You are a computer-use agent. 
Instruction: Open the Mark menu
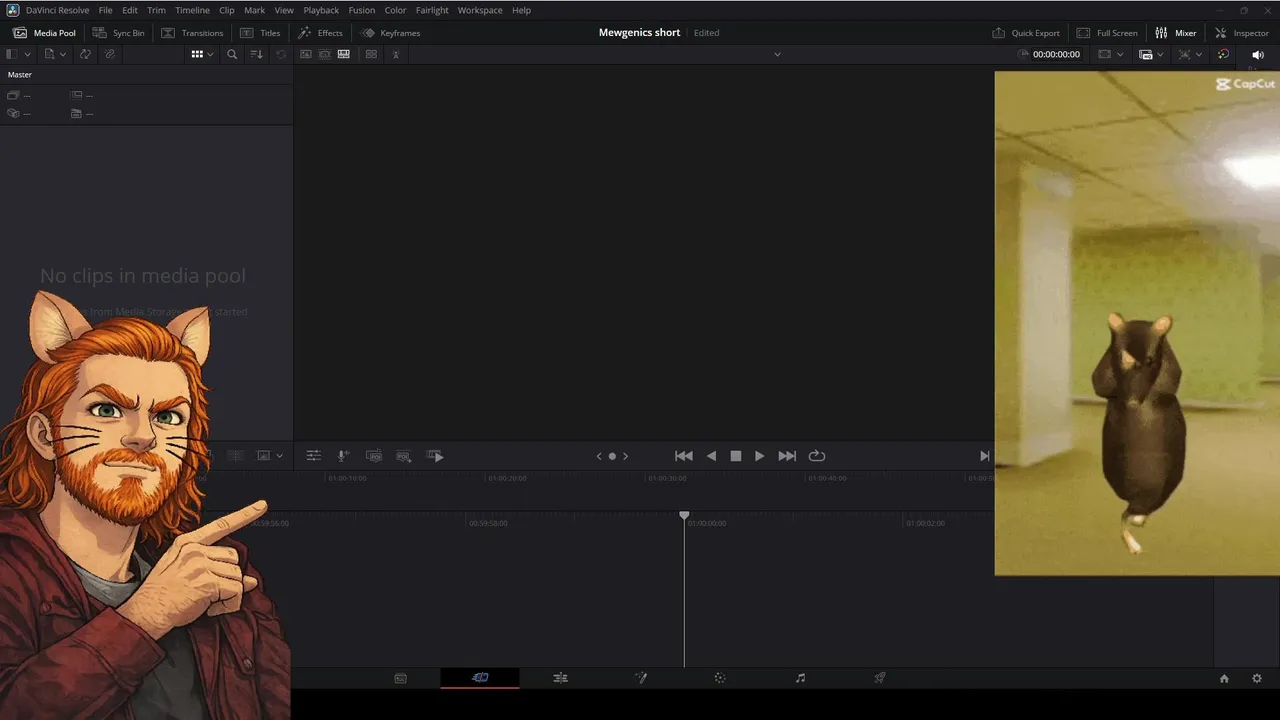[x=254, y=10]
